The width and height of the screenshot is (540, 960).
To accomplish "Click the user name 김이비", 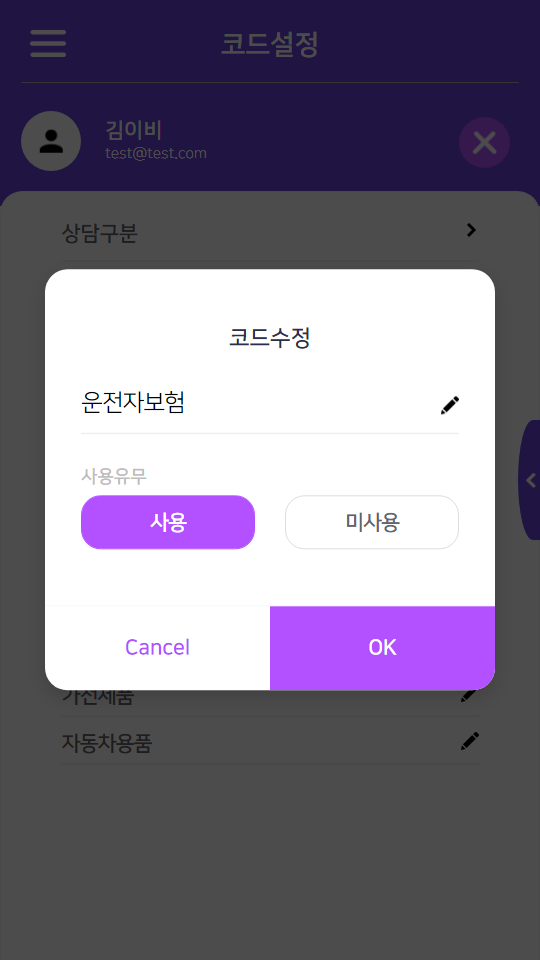I will (133, 130).
